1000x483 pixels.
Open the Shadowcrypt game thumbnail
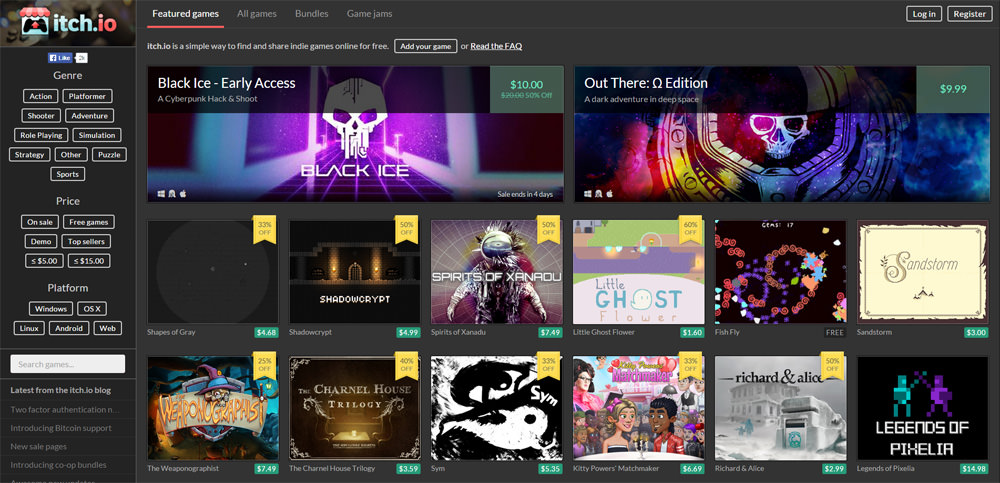[355, 272]
